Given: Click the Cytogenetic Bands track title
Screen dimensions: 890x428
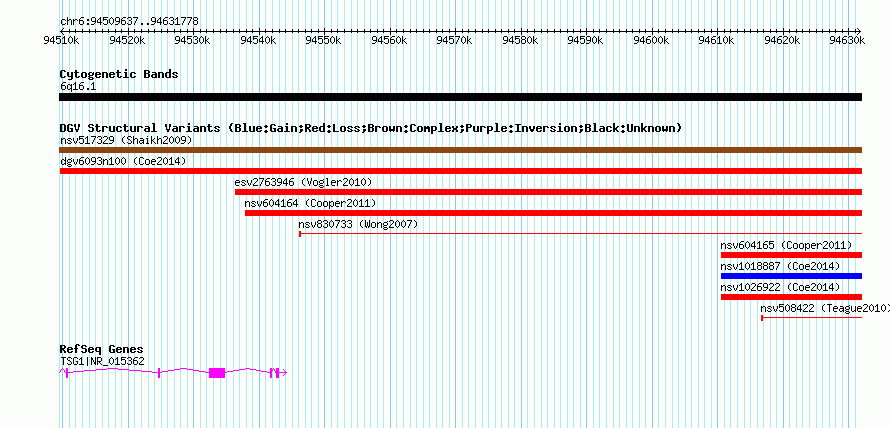Looking at the screenshot, I should tap(119, 74).
